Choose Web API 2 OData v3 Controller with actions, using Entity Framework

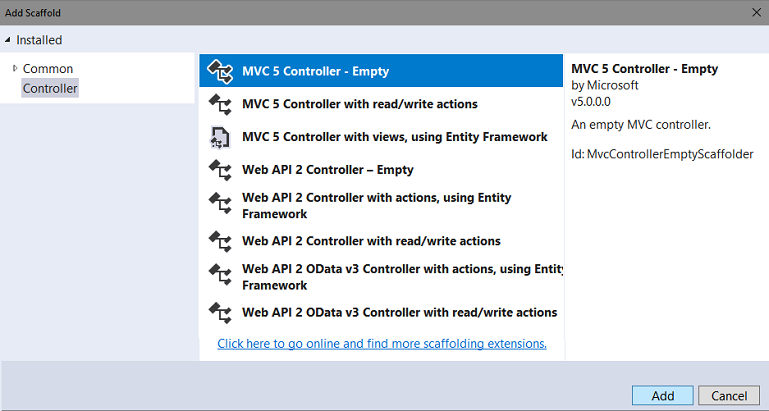tap(381, 277)
